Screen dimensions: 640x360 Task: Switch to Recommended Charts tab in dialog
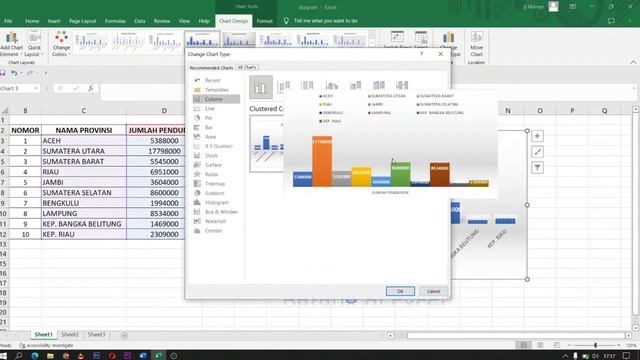click(x=211, y=68)
